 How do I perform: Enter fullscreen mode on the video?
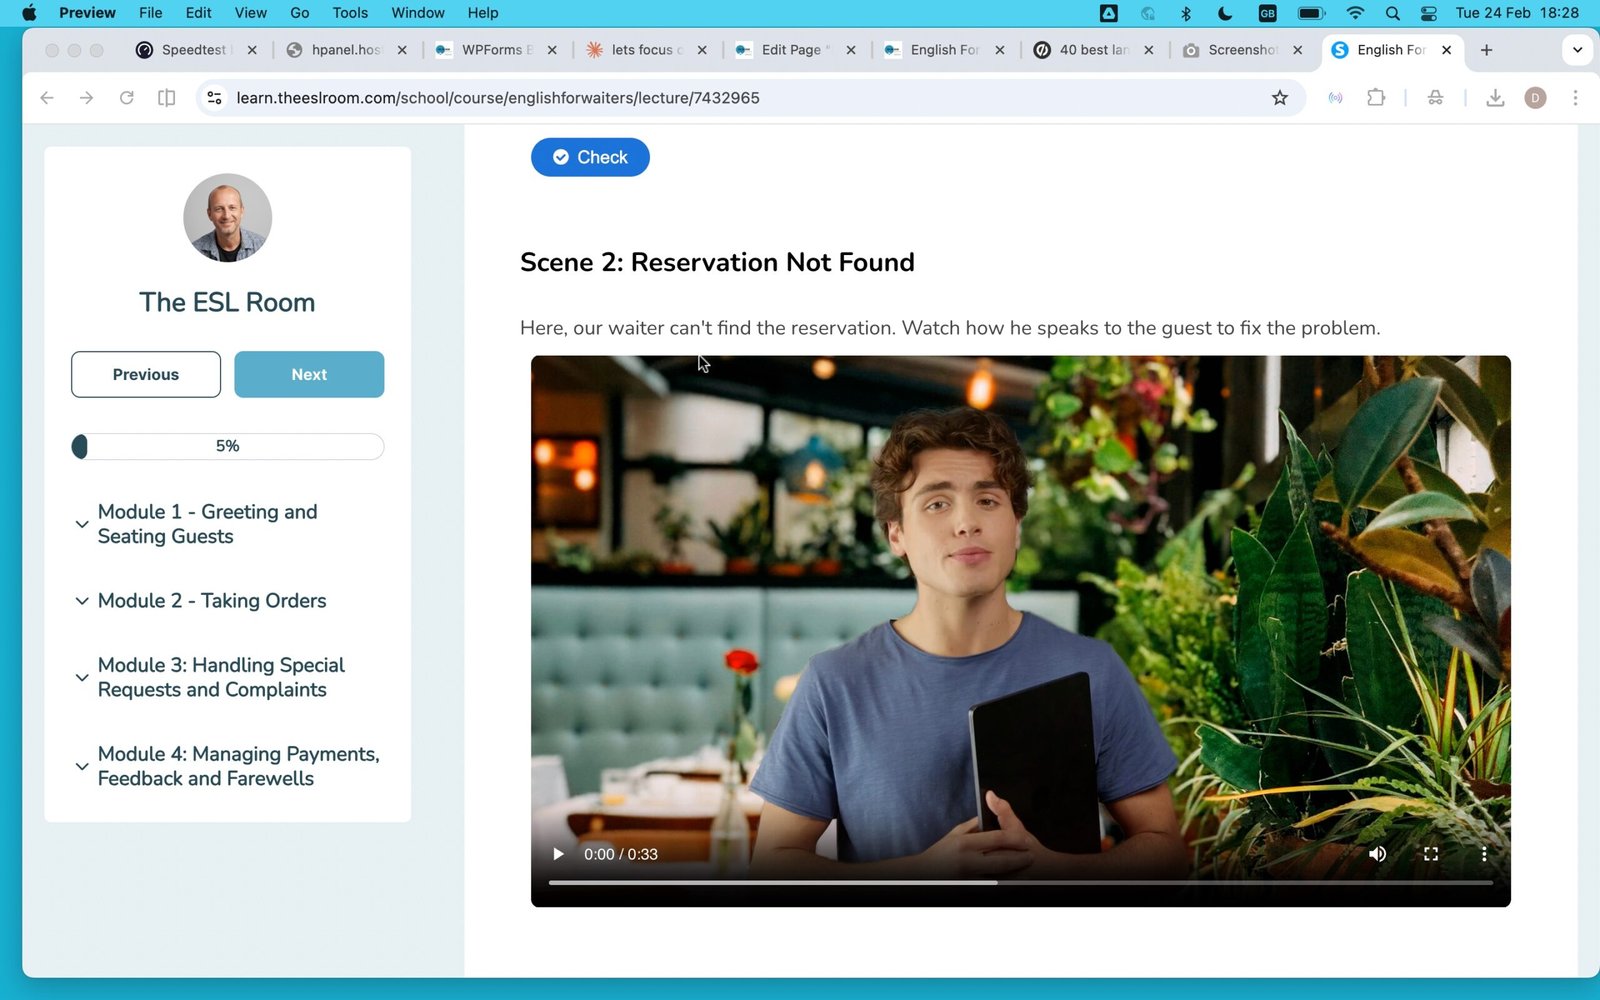(1431, 854)
